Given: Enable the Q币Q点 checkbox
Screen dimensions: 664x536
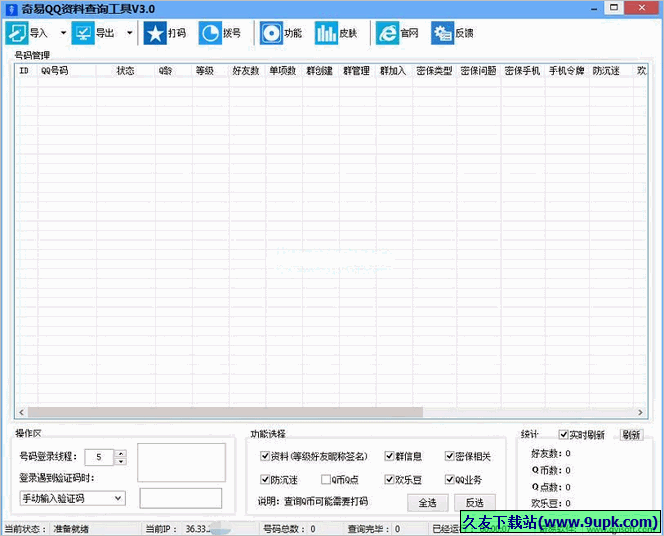Looking at the screenshot, I should 326,479.
